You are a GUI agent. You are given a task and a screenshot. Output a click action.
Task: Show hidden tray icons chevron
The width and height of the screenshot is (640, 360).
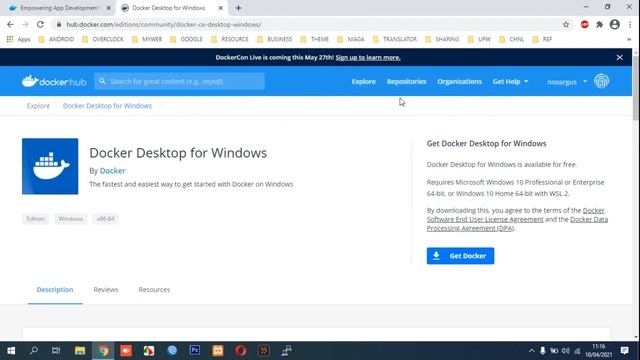531,351
